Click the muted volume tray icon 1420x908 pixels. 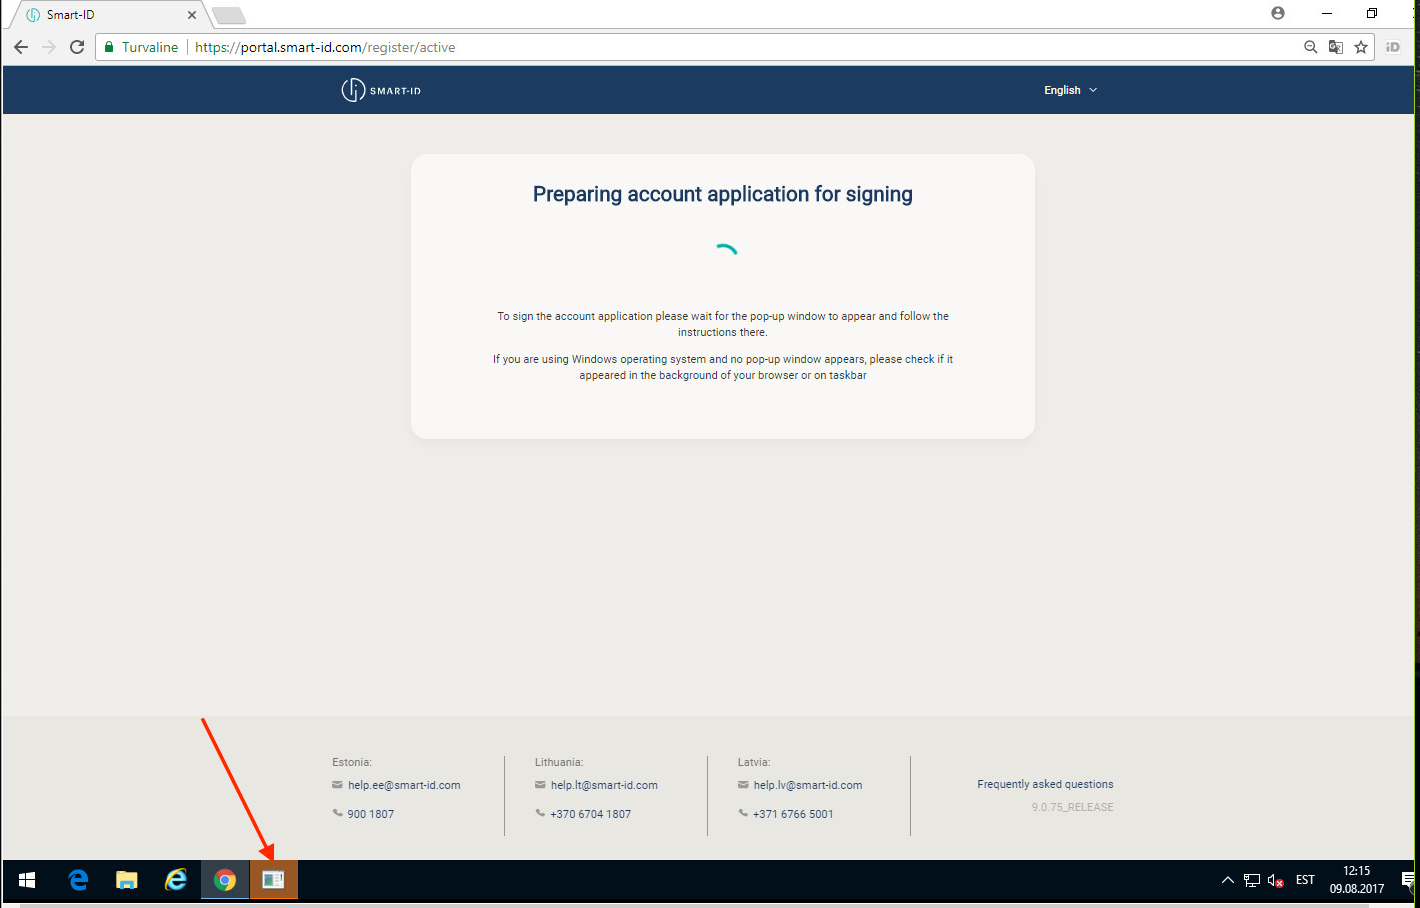click(1276, 880)
